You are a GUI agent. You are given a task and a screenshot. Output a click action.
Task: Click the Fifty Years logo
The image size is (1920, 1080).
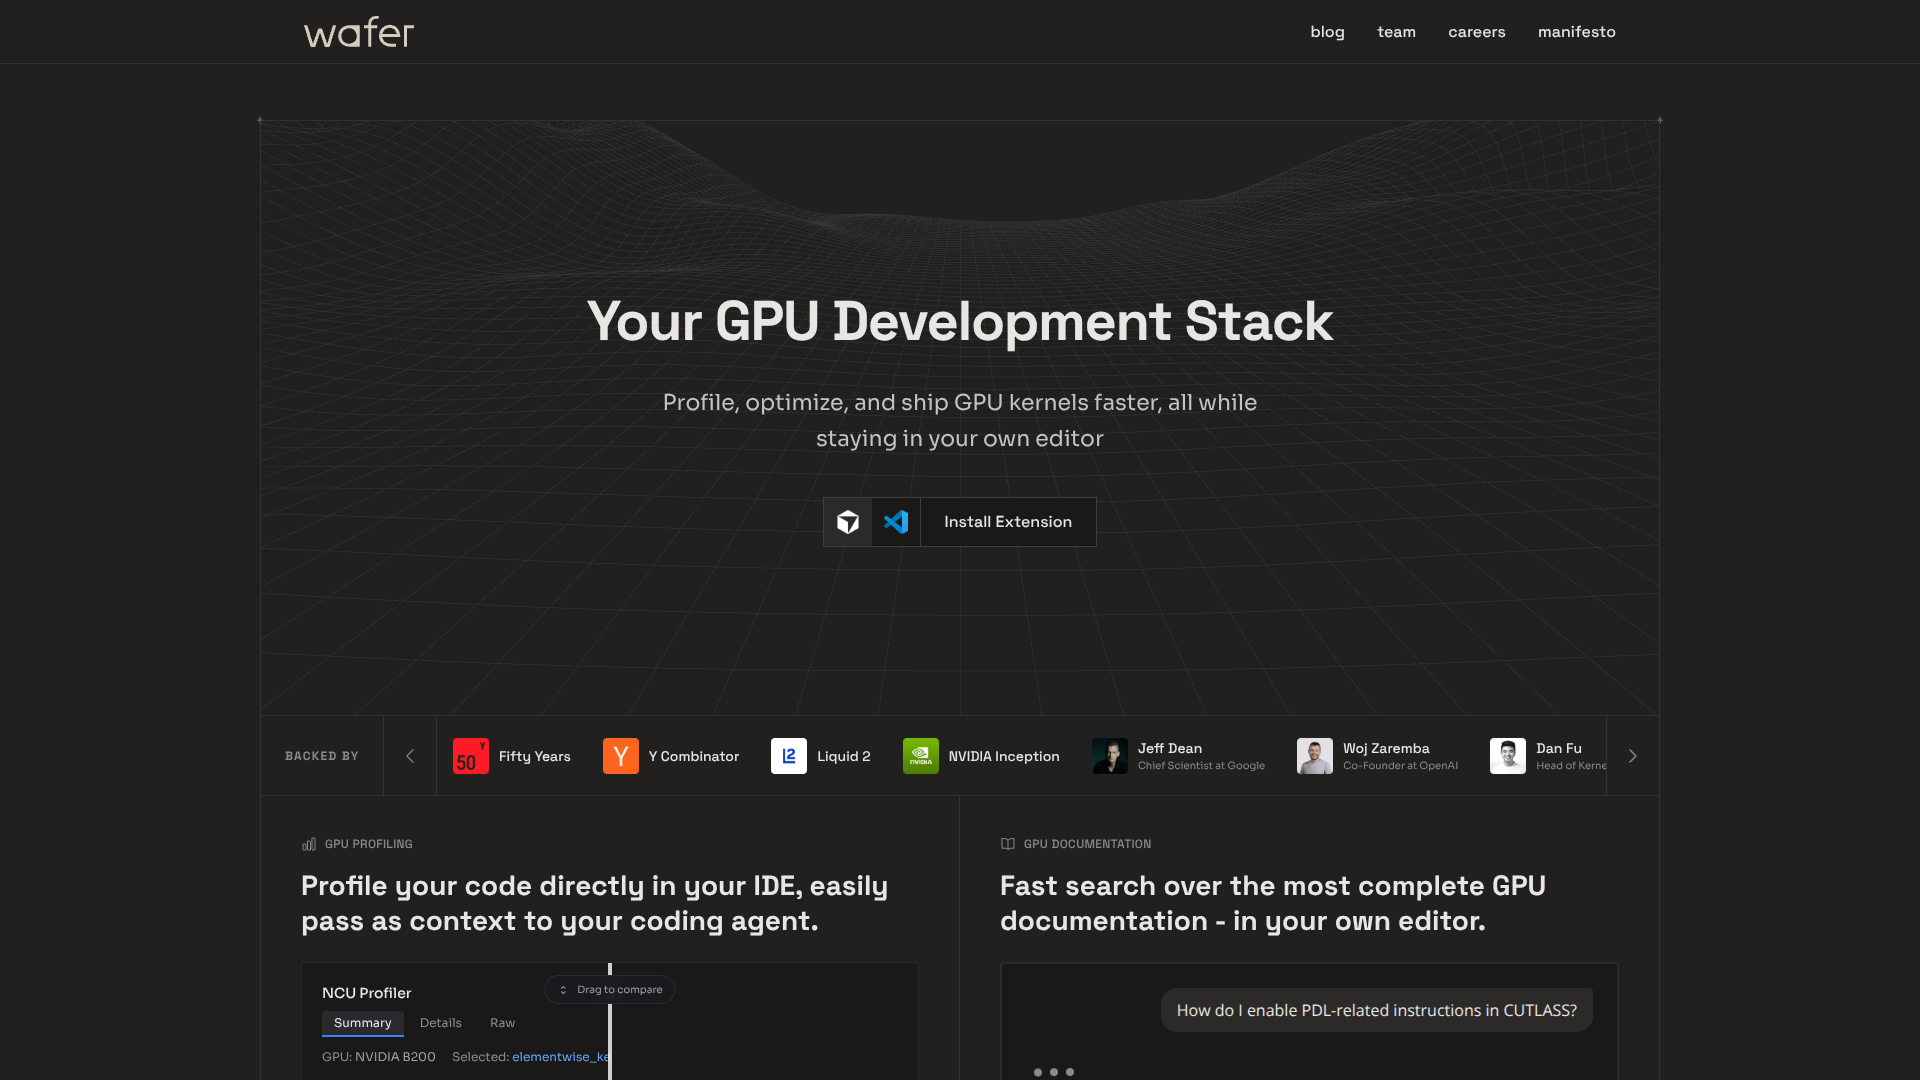[471, 756]
